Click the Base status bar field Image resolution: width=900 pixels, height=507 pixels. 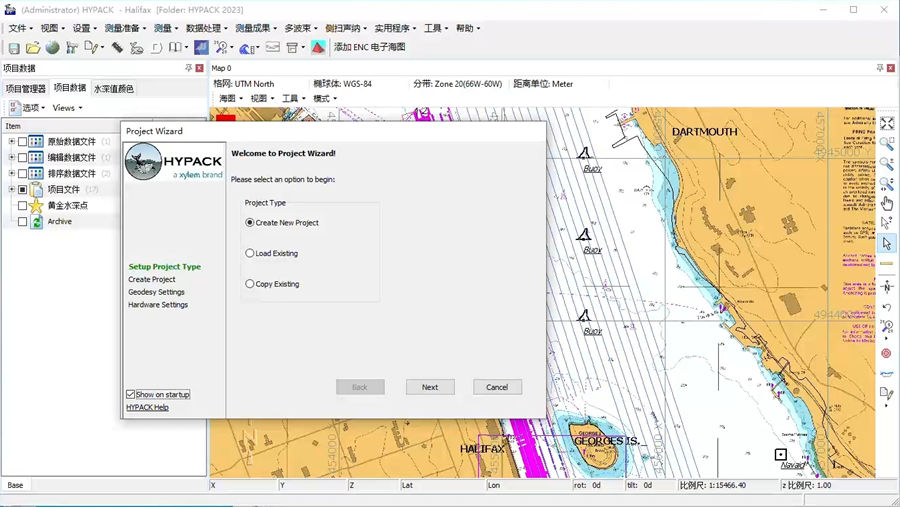coord(15,485)
